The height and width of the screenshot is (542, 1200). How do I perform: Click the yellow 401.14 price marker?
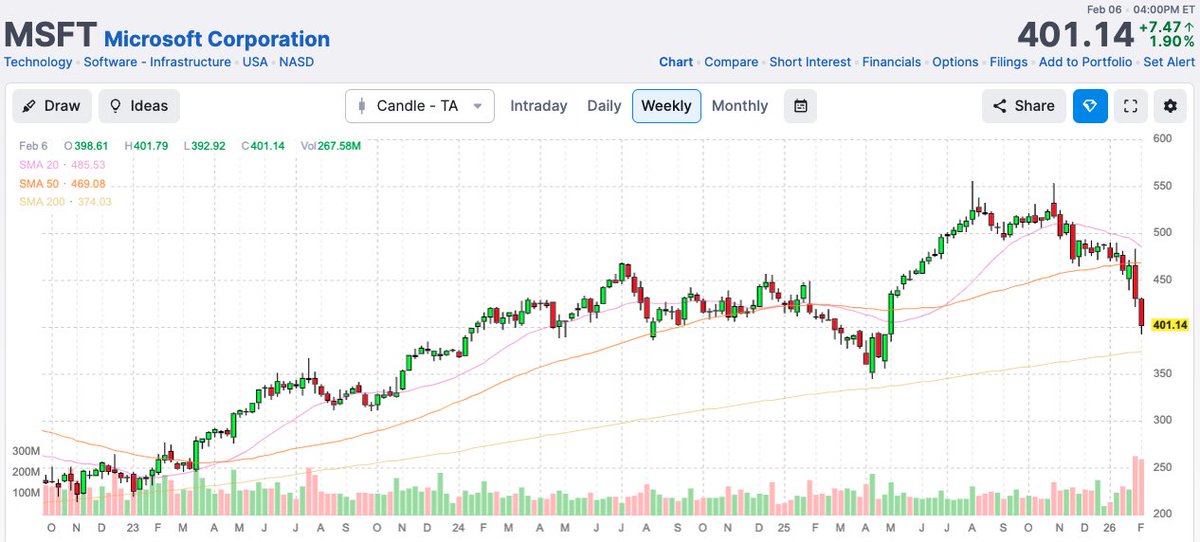[1168, 325]
